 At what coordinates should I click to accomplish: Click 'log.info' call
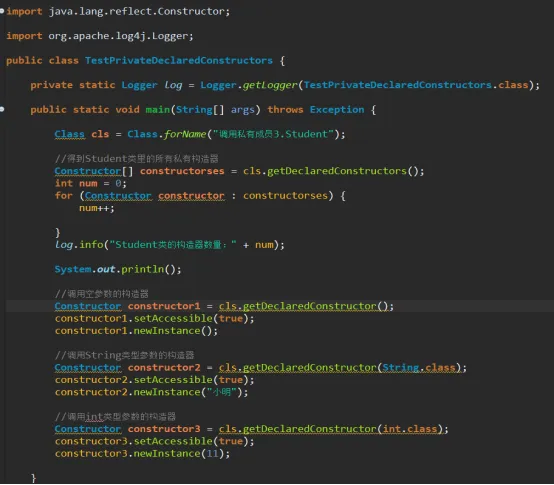[79, 244]
